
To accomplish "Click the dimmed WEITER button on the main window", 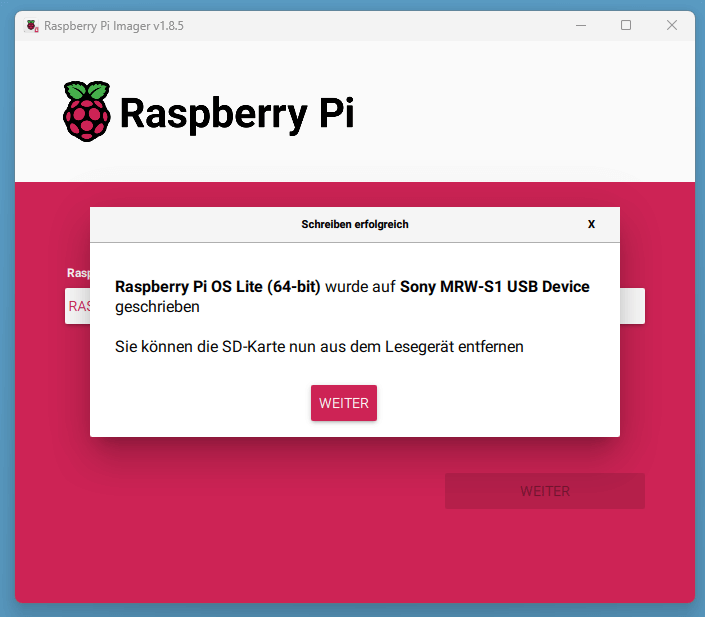I will click(545, 491).
